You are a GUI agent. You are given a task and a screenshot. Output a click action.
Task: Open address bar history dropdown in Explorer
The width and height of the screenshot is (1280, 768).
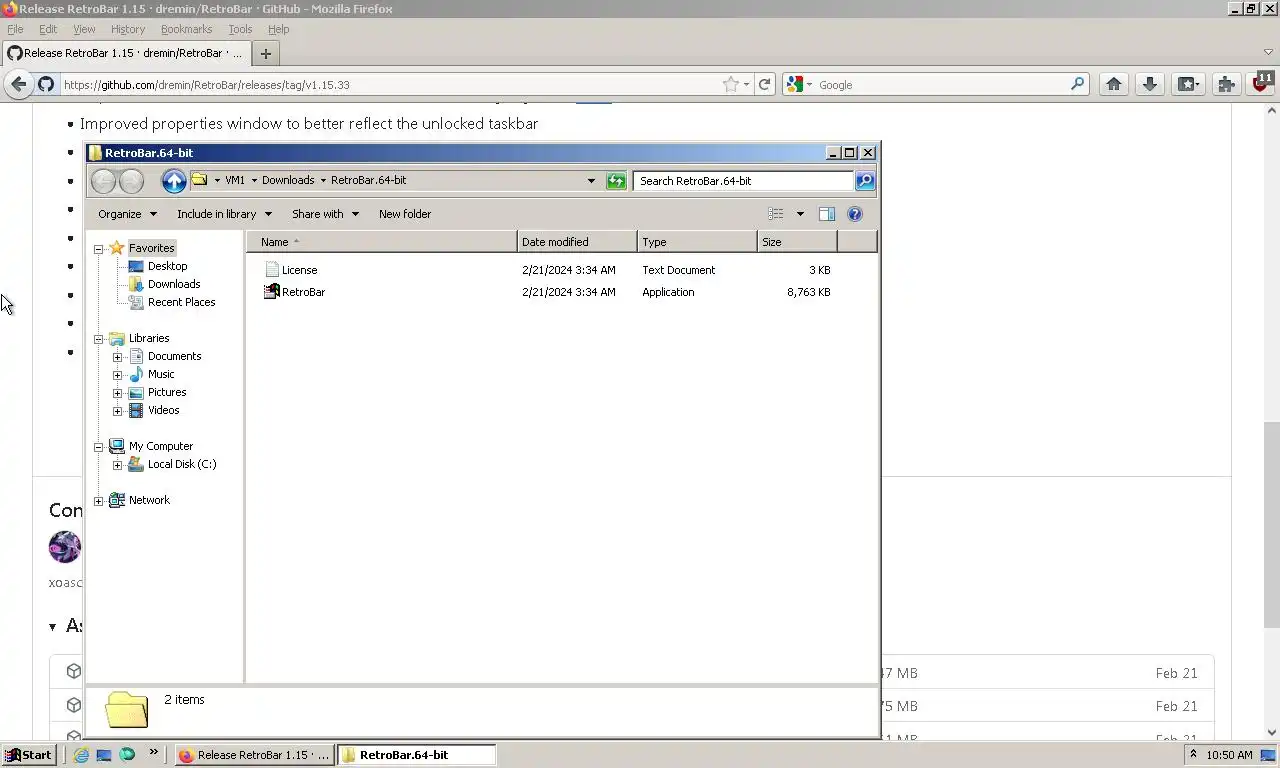[591, 181]
